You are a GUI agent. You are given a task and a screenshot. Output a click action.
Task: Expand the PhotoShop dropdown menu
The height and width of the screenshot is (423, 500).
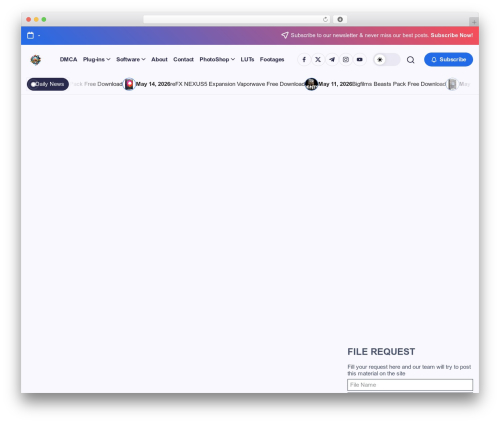217,59
